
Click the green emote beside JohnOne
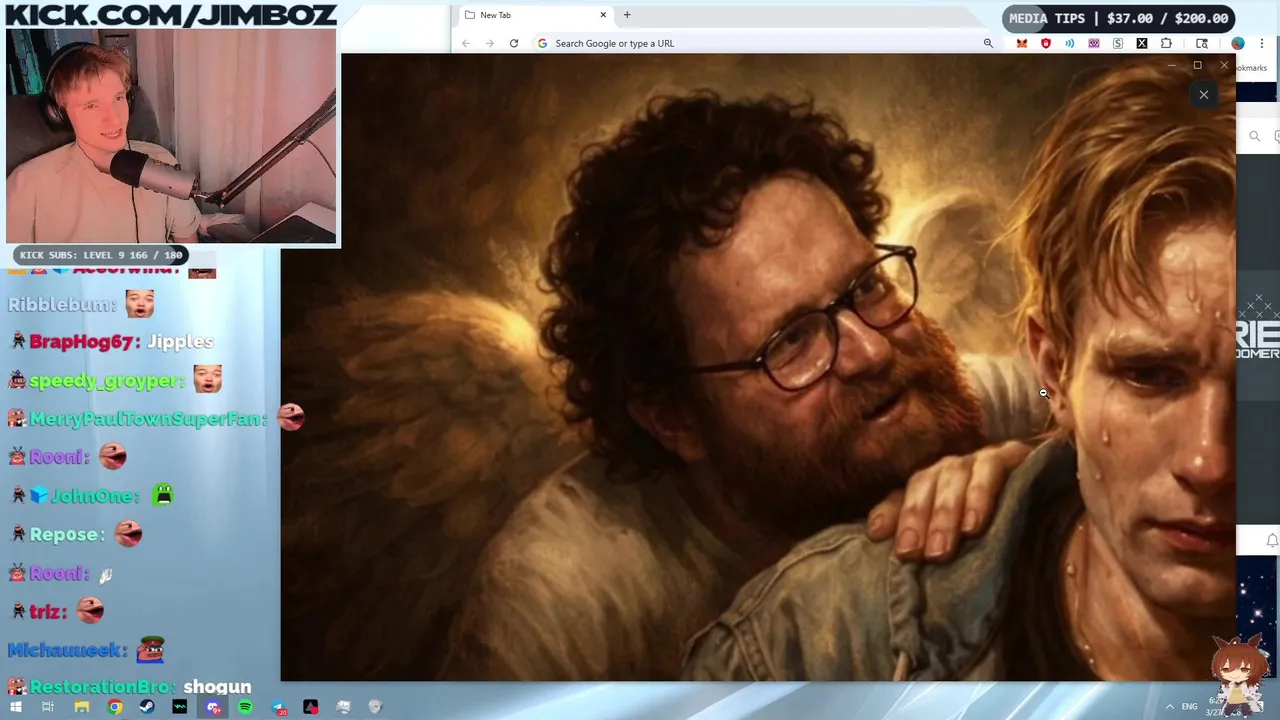(x=163, y=495)
